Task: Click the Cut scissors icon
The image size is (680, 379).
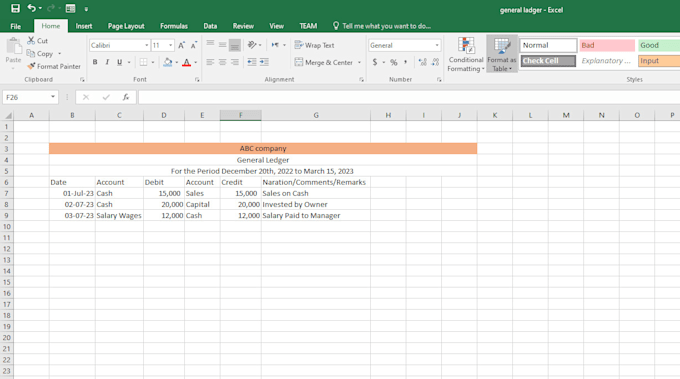Action: tap(31, 40)
